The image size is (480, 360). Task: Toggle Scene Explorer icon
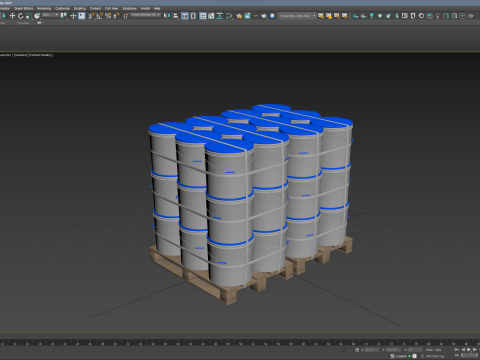(185, 16)
